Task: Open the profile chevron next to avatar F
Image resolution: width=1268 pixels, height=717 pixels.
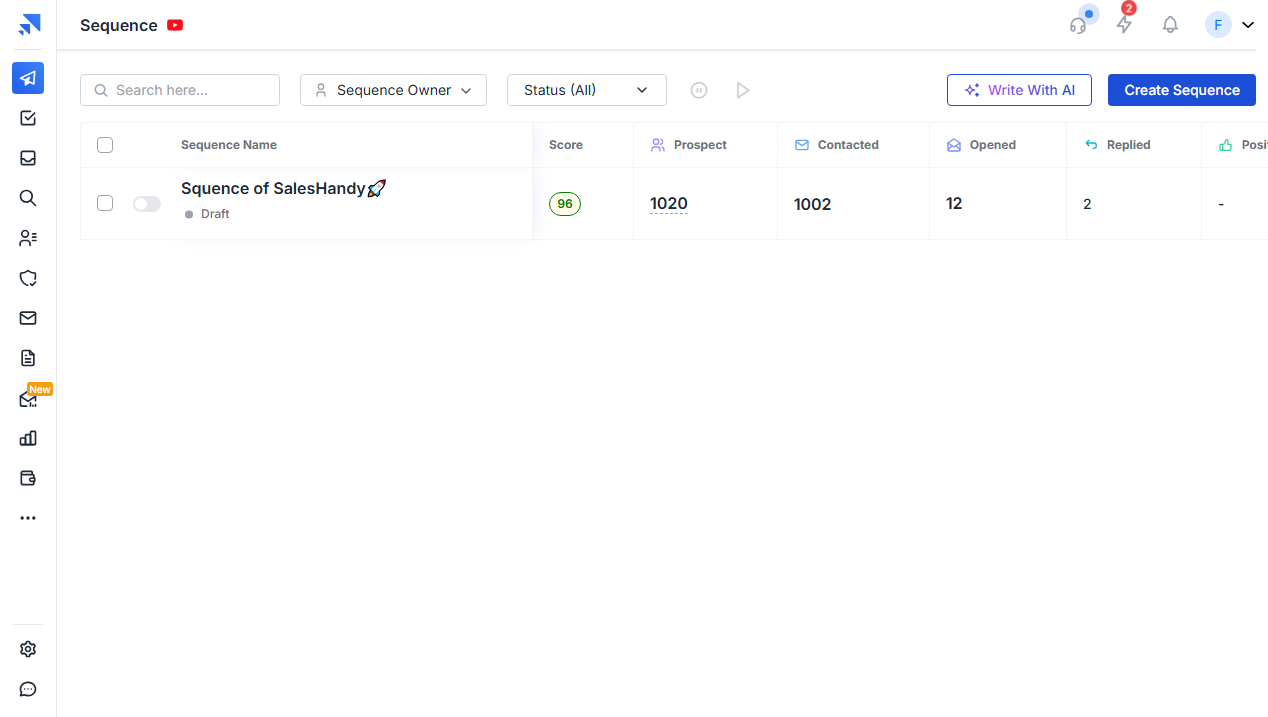Action: 1247,24
